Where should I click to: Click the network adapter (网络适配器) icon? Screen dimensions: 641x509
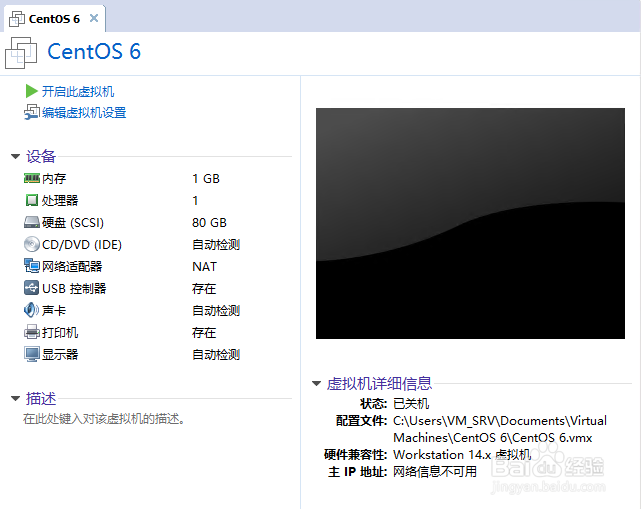32,266
